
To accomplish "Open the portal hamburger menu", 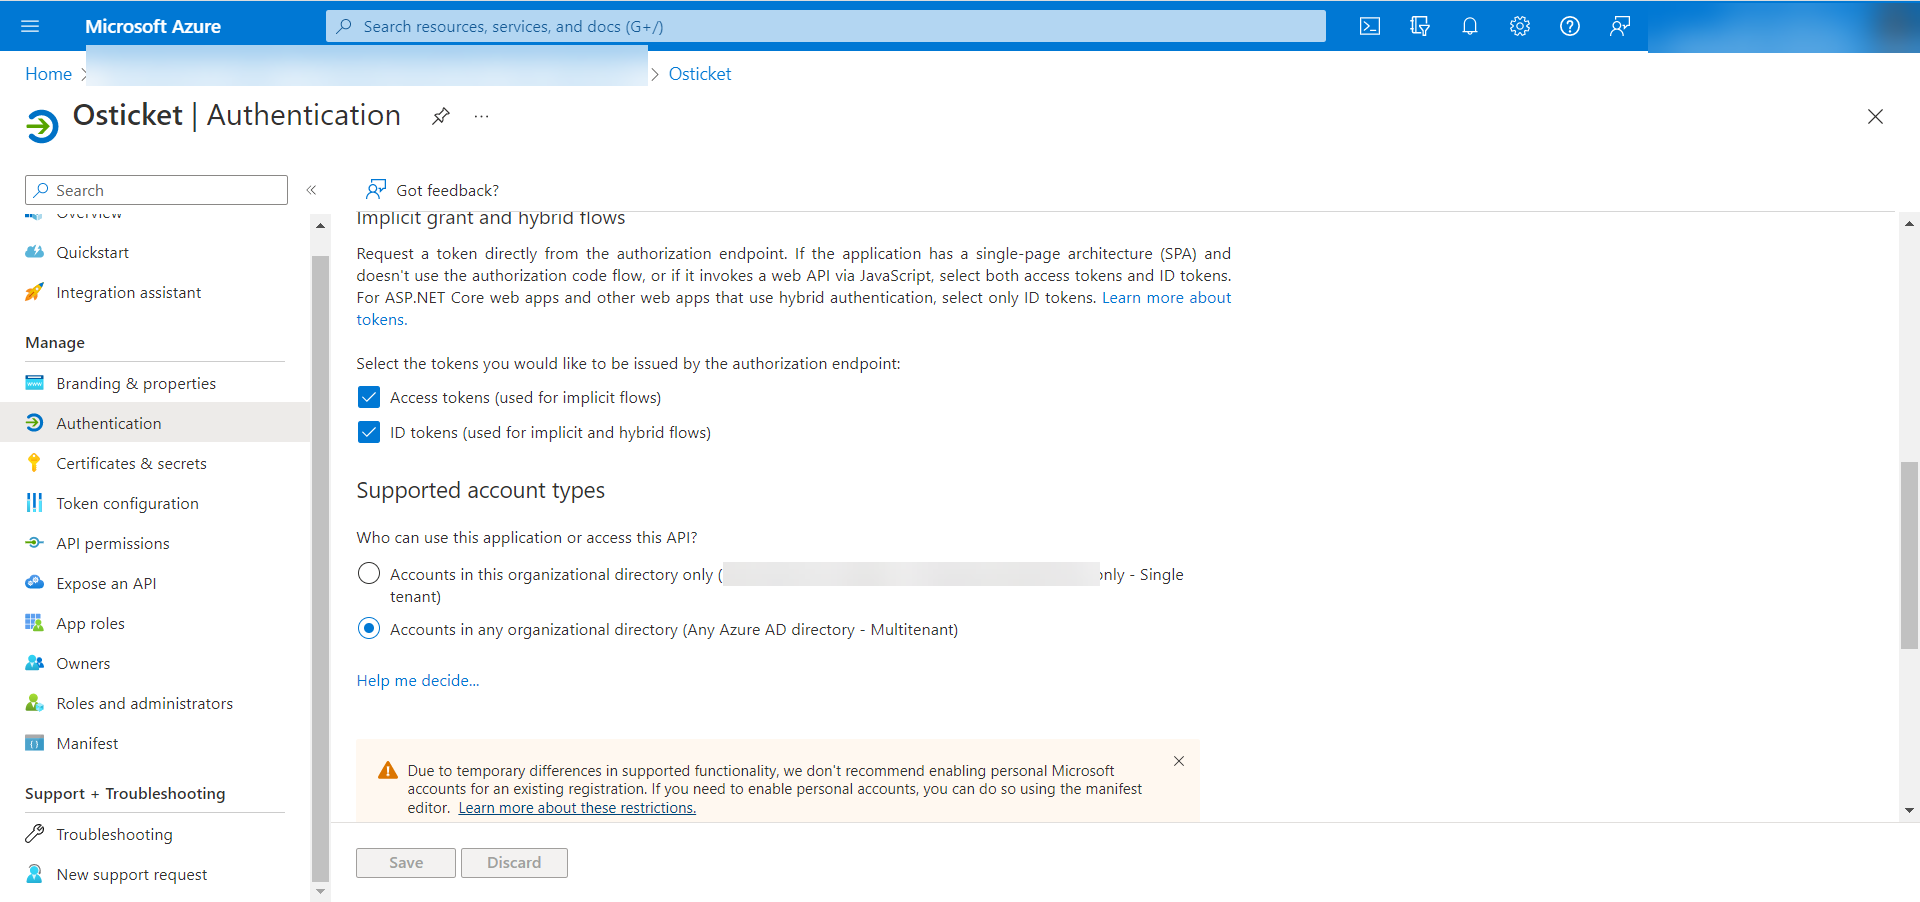I will [x=30, y=26].
